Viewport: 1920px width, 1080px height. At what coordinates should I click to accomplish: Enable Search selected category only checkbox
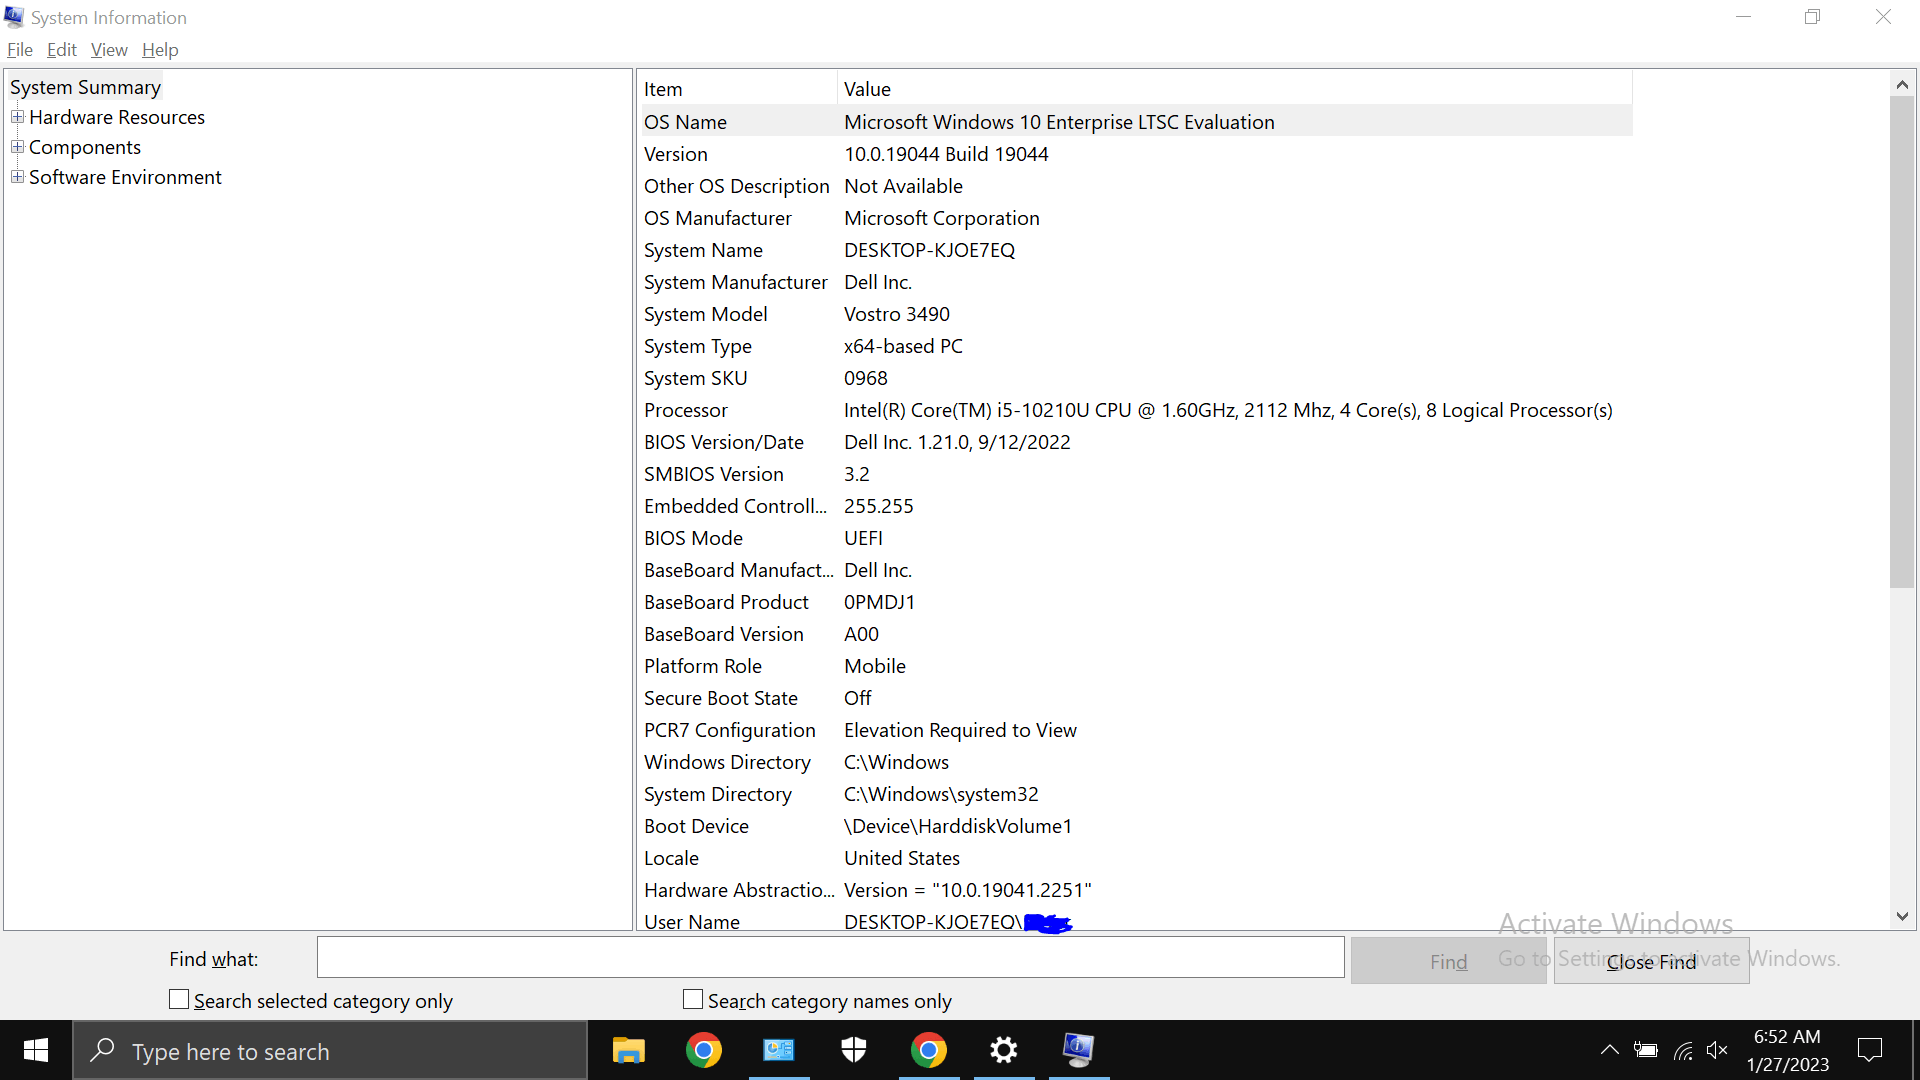179,1000
